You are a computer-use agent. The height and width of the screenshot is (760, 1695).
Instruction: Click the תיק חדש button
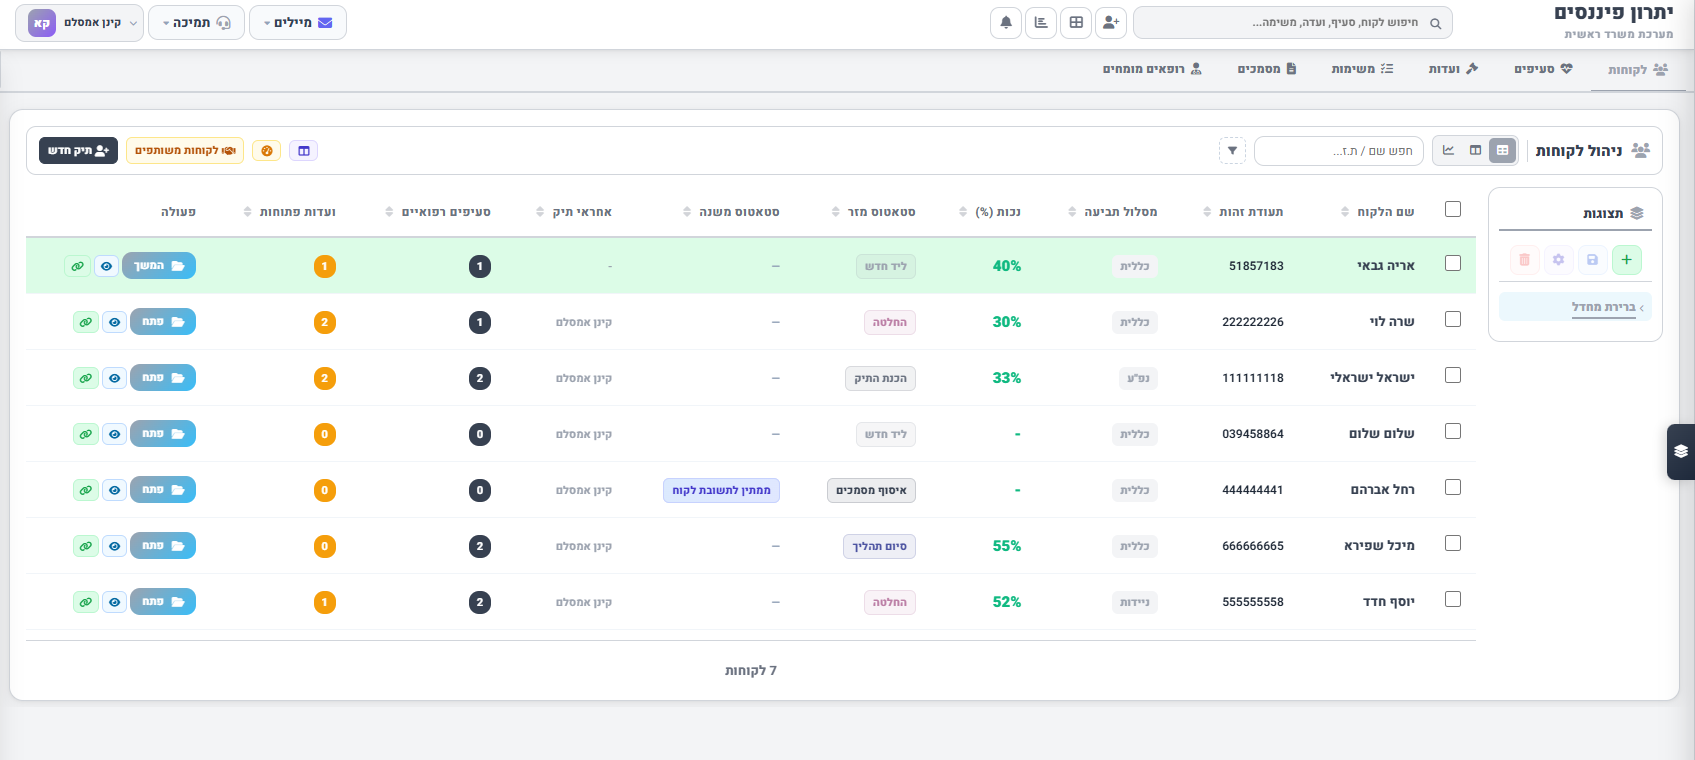(78, 151)
